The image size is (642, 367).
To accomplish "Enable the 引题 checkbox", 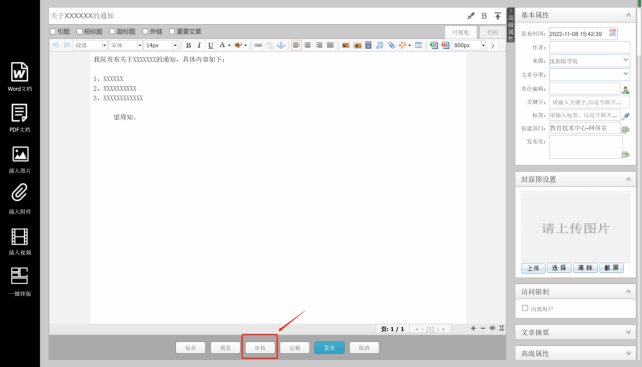I will (x=53, y=32).
